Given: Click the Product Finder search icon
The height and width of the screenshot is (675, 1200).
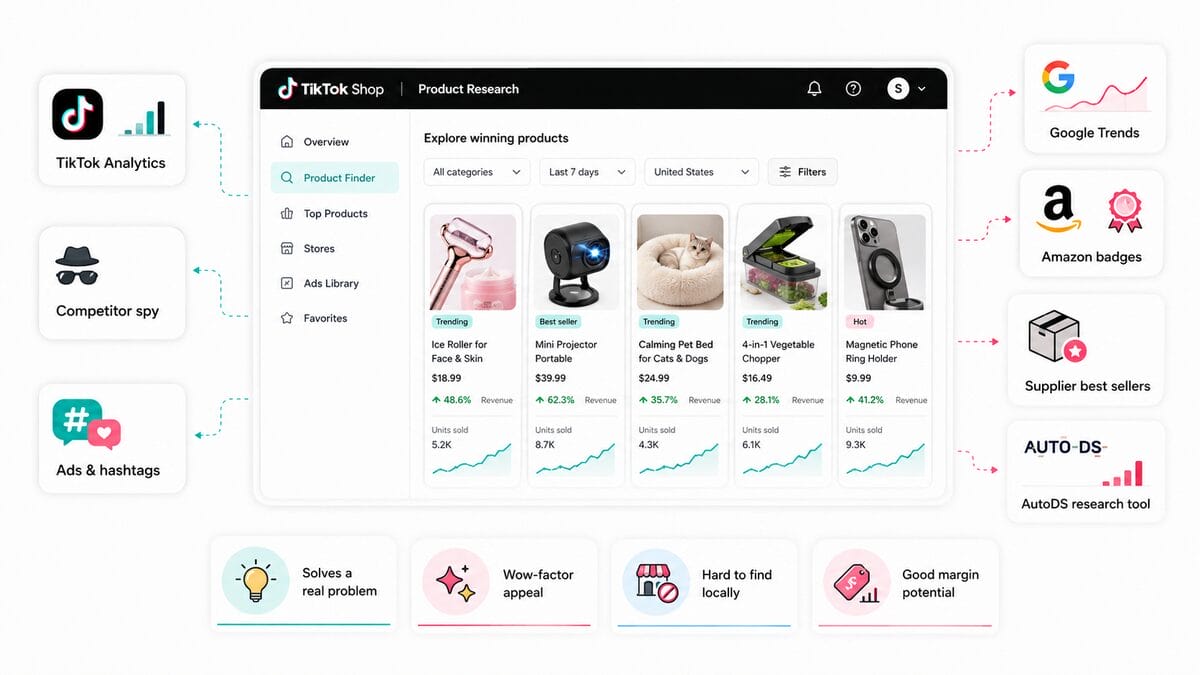Looking at the screenshot, I should [x=288, y=178].
